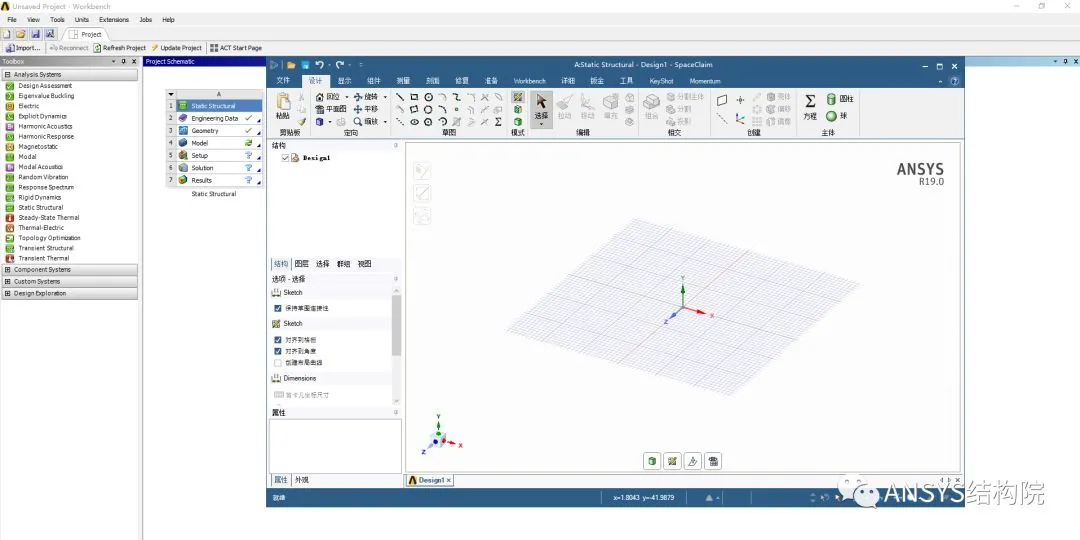
Task: Open the Undo history dropdown arrow
Action: click(x=329, y=65)
